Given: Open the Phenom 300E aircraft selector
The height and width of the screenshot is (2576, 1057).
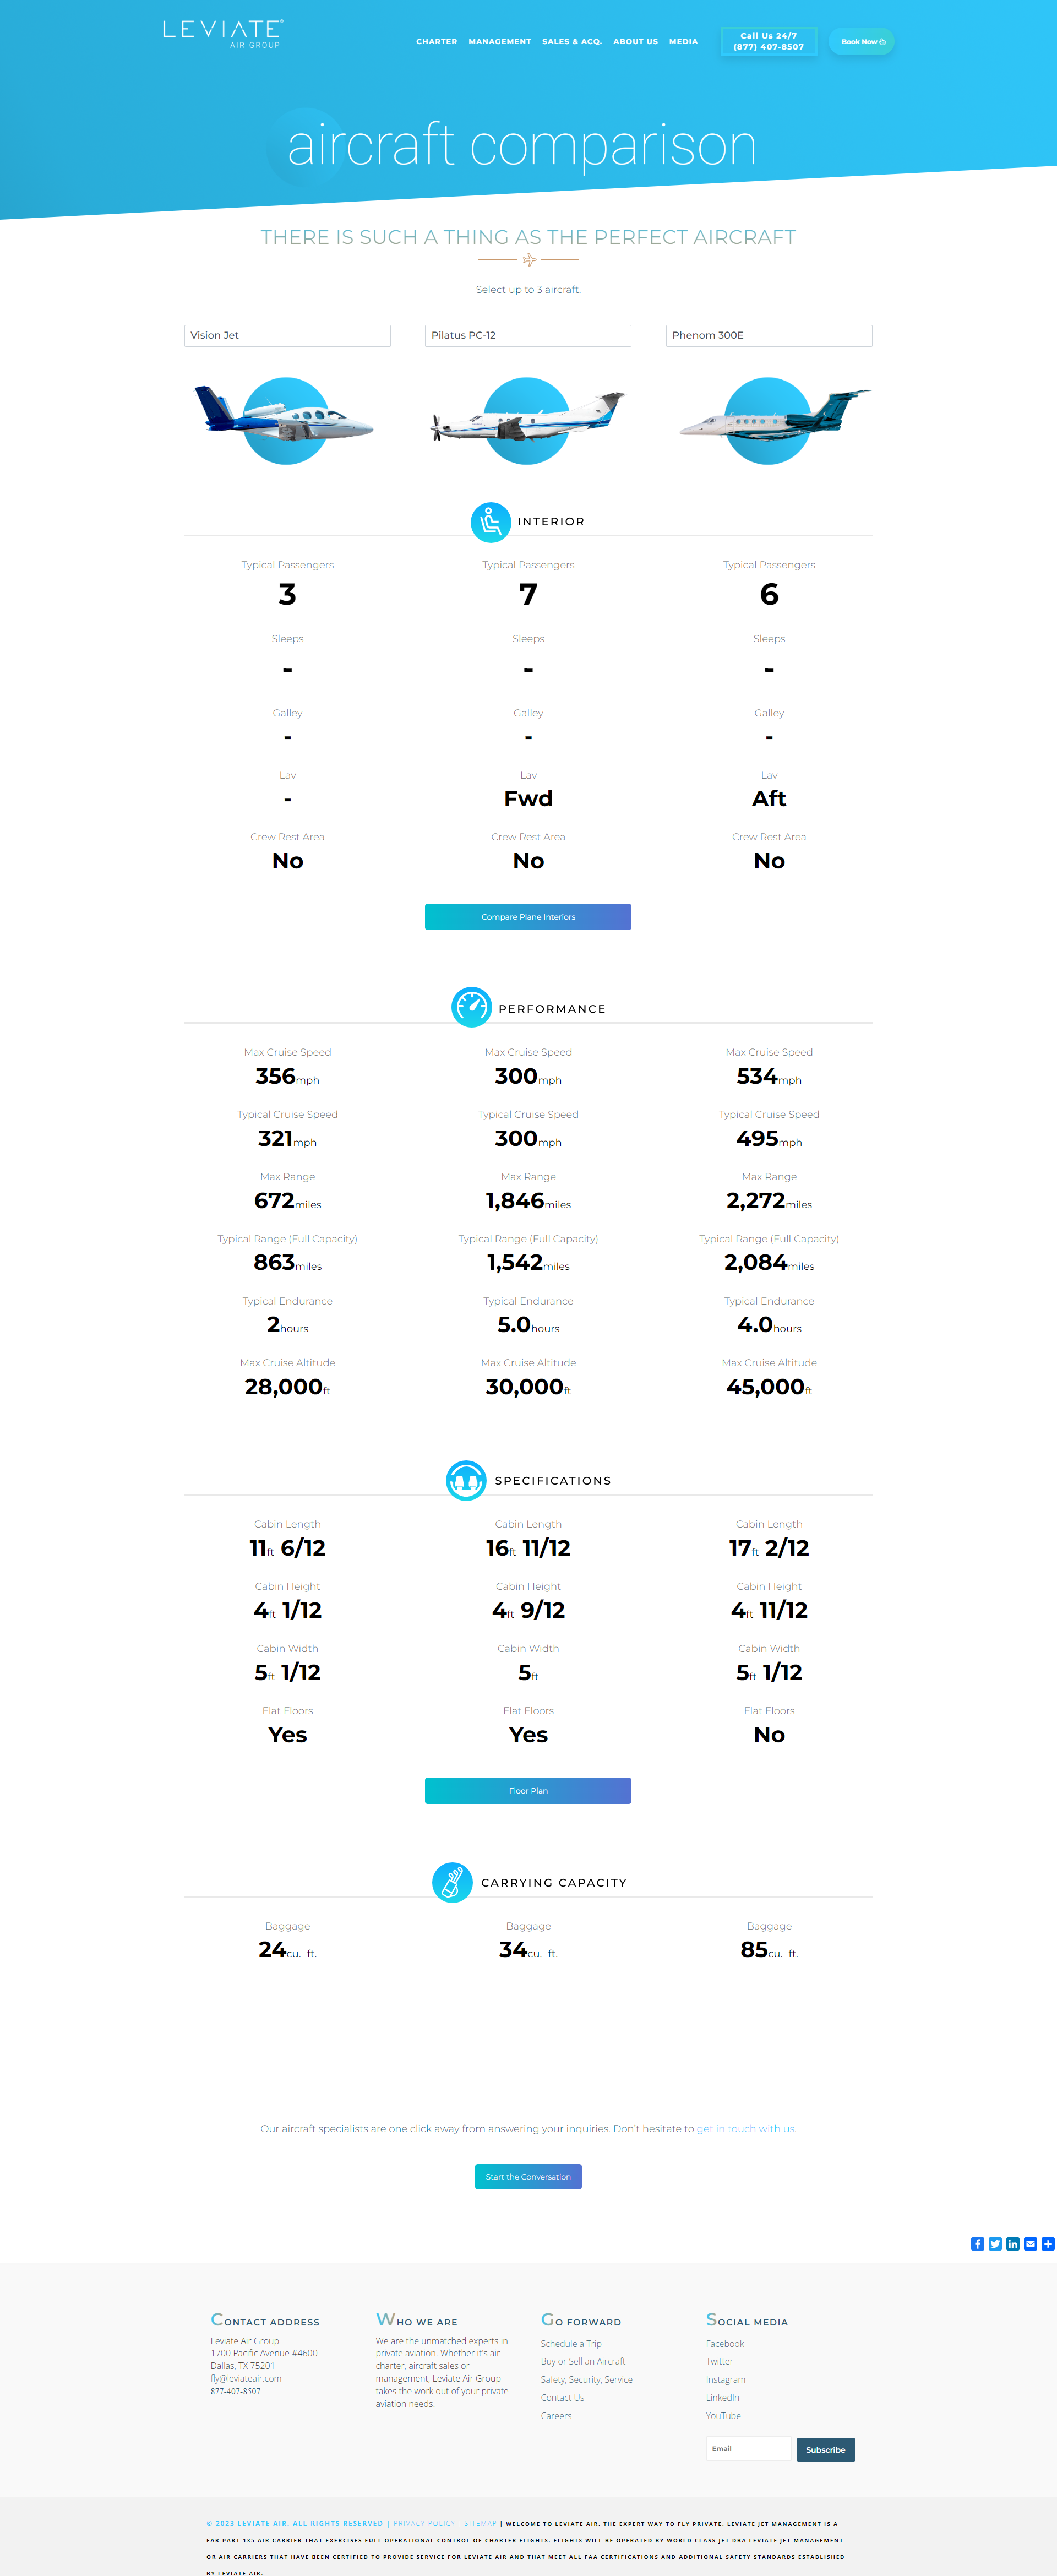Looking at the screenshot, I should [769, 336].
